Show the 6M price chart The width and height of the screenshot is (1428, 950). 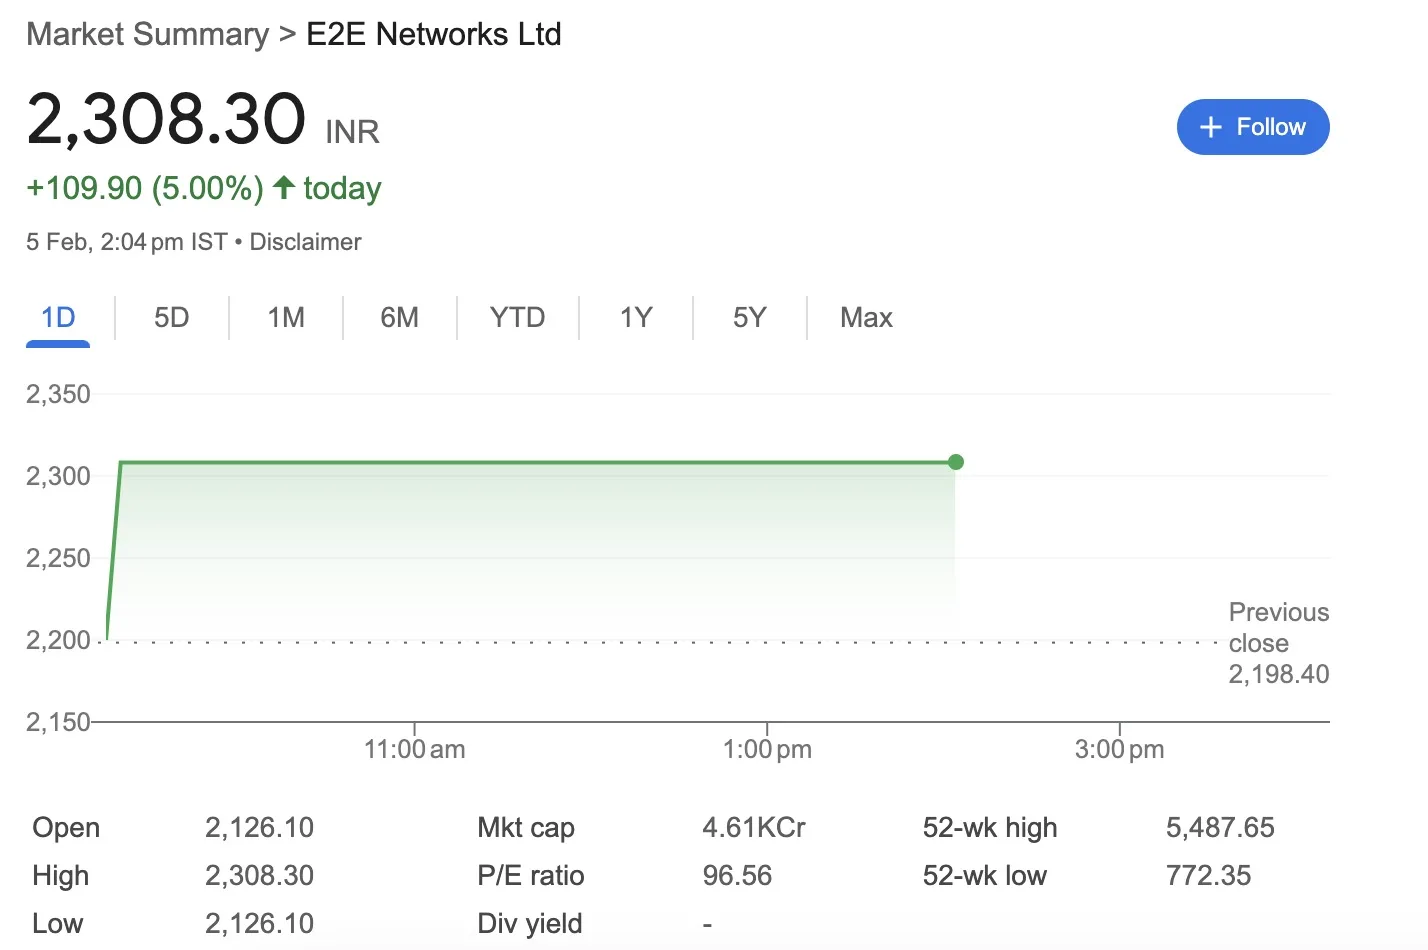399,318
